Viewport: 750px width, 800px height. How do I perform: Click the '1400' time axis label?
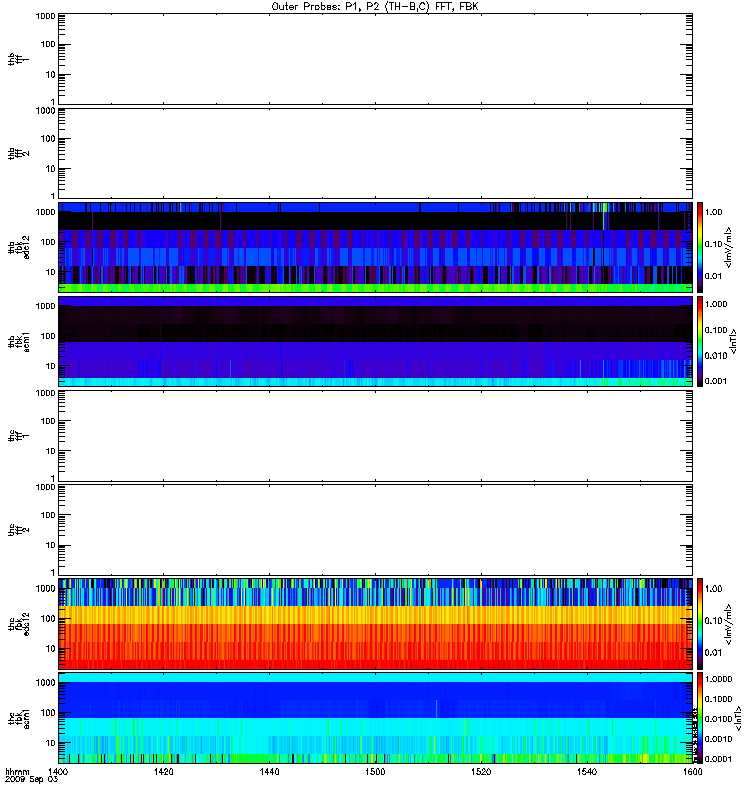pos(58,771)
